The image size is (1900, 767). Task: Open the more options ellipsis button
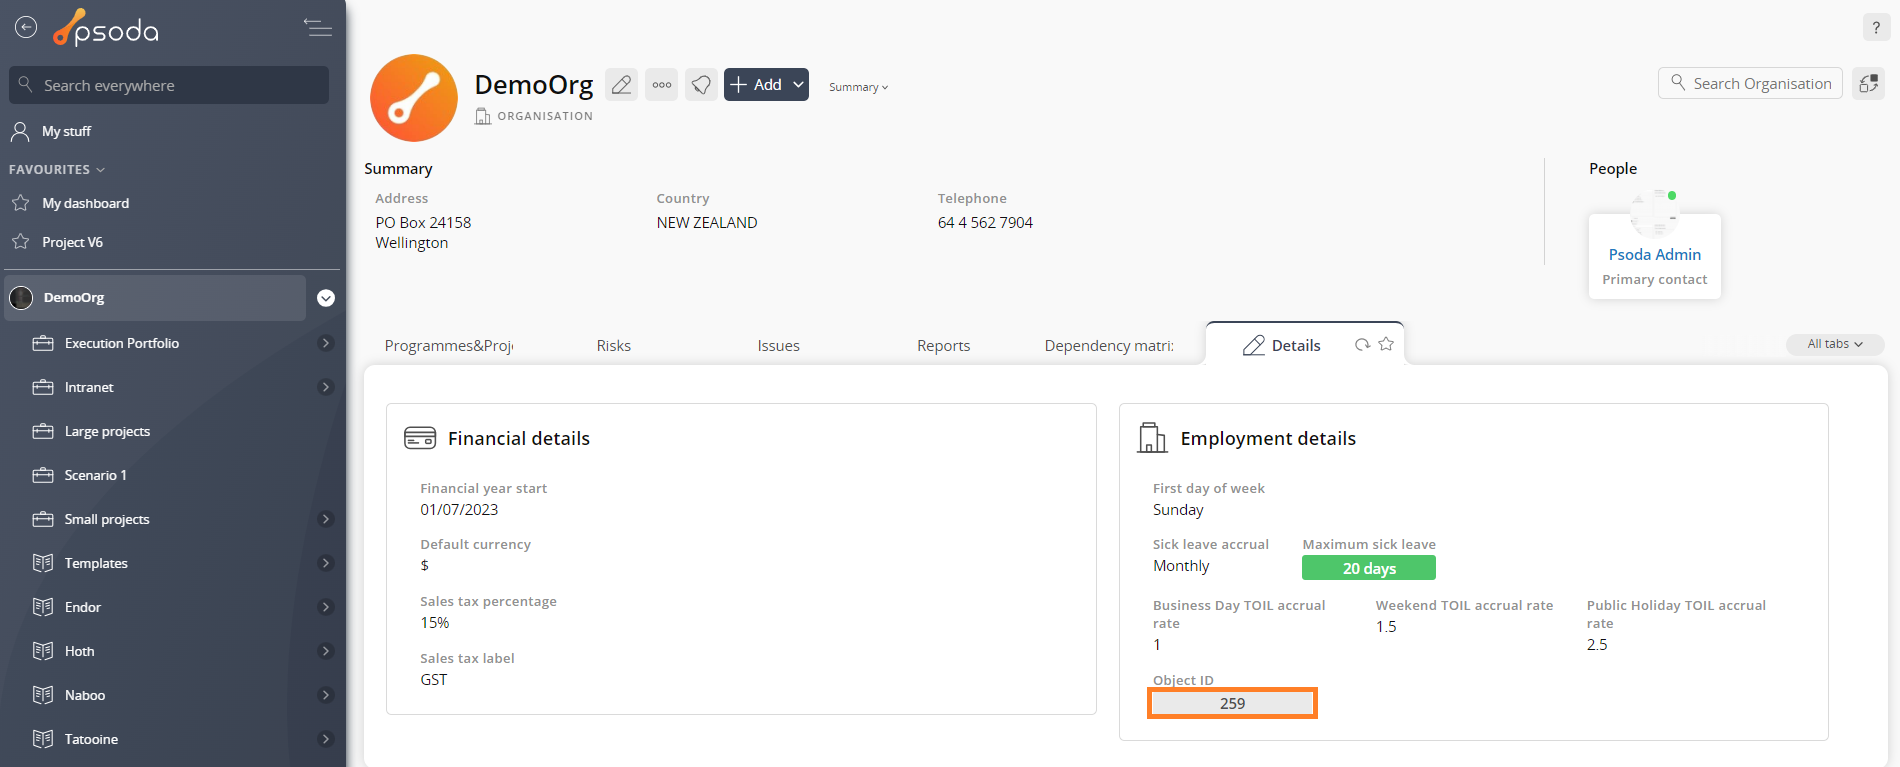pos(662,85)
